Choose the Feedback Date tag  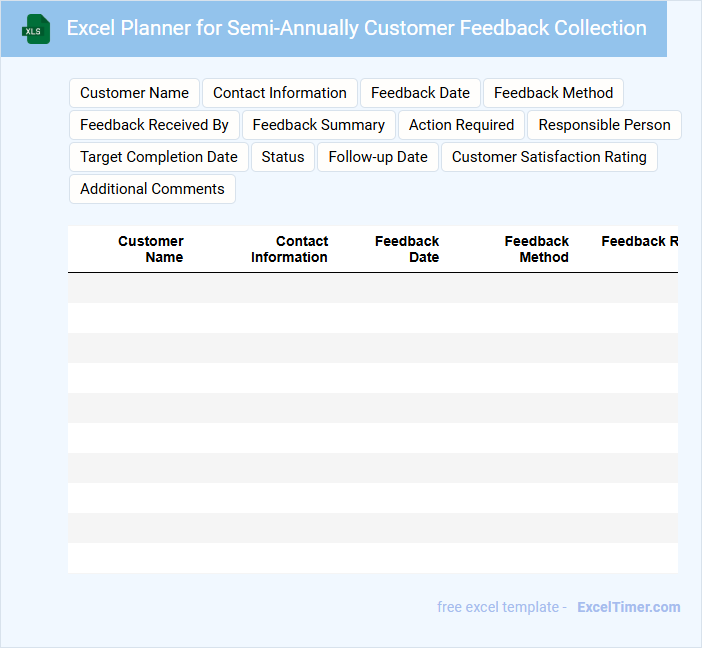(420, 93)
